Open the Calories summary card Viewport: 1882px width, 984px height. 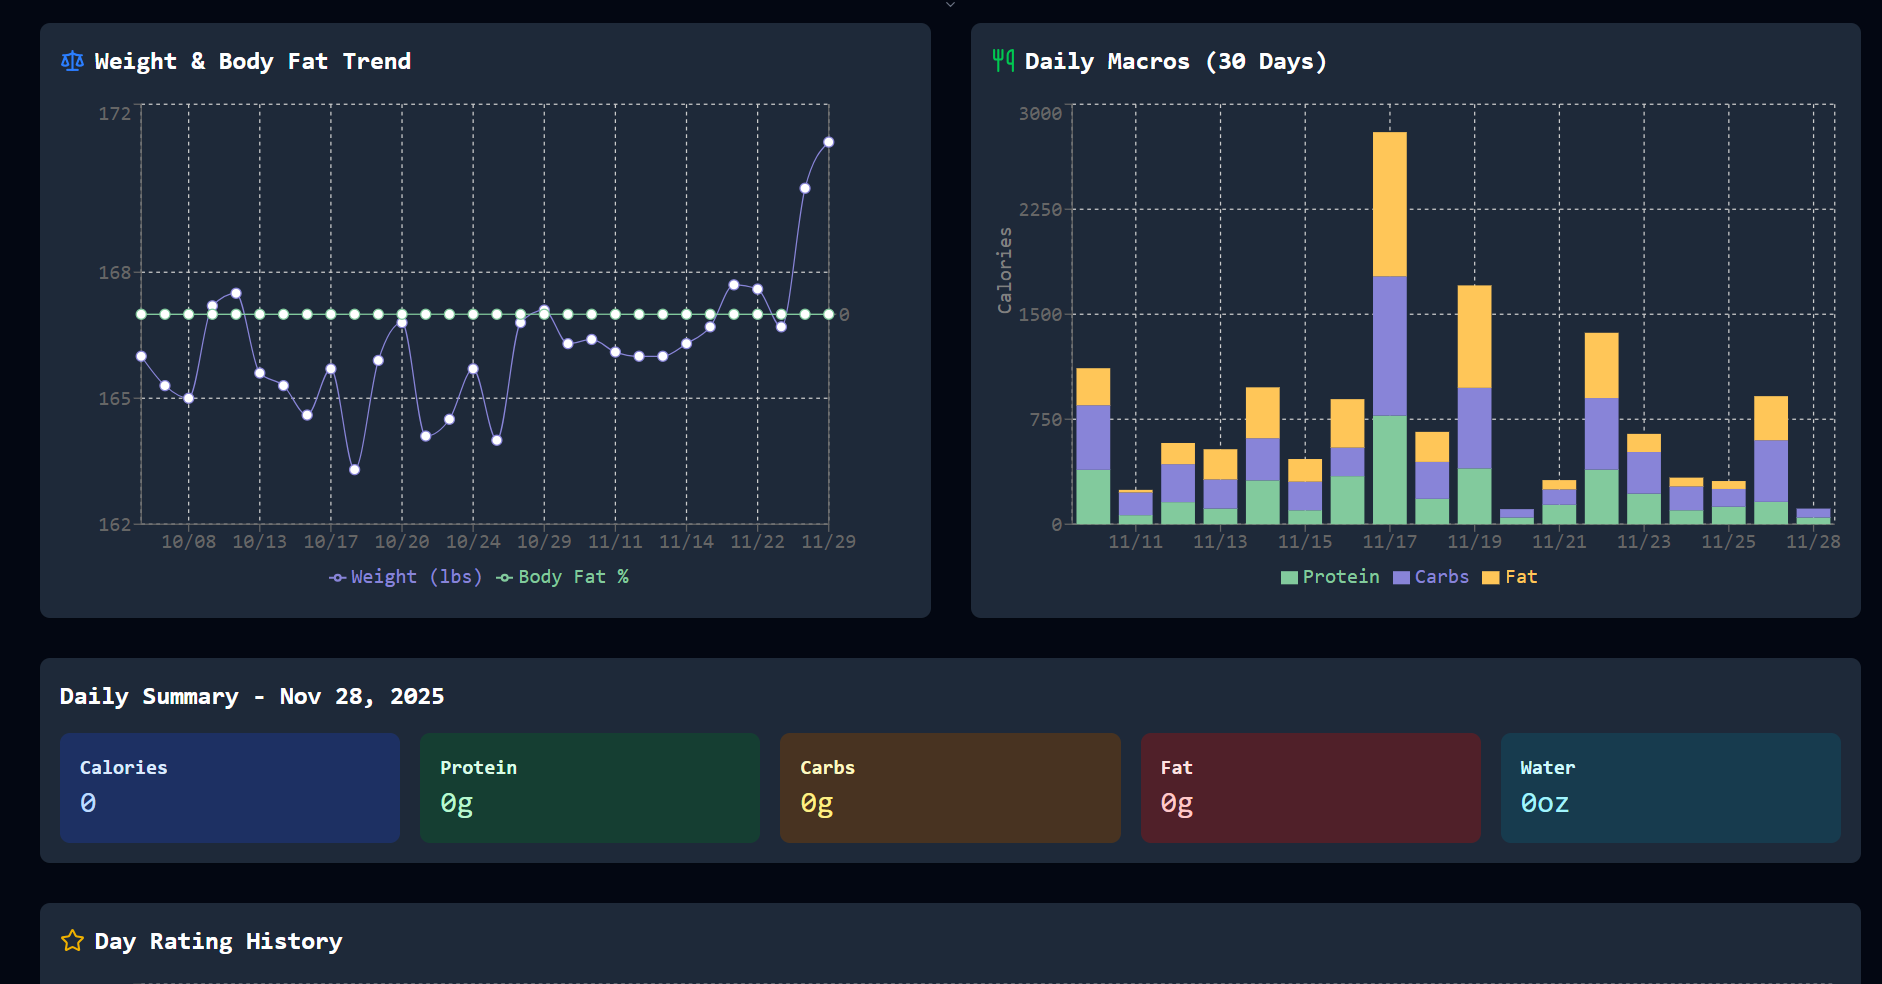click(230, 788)
